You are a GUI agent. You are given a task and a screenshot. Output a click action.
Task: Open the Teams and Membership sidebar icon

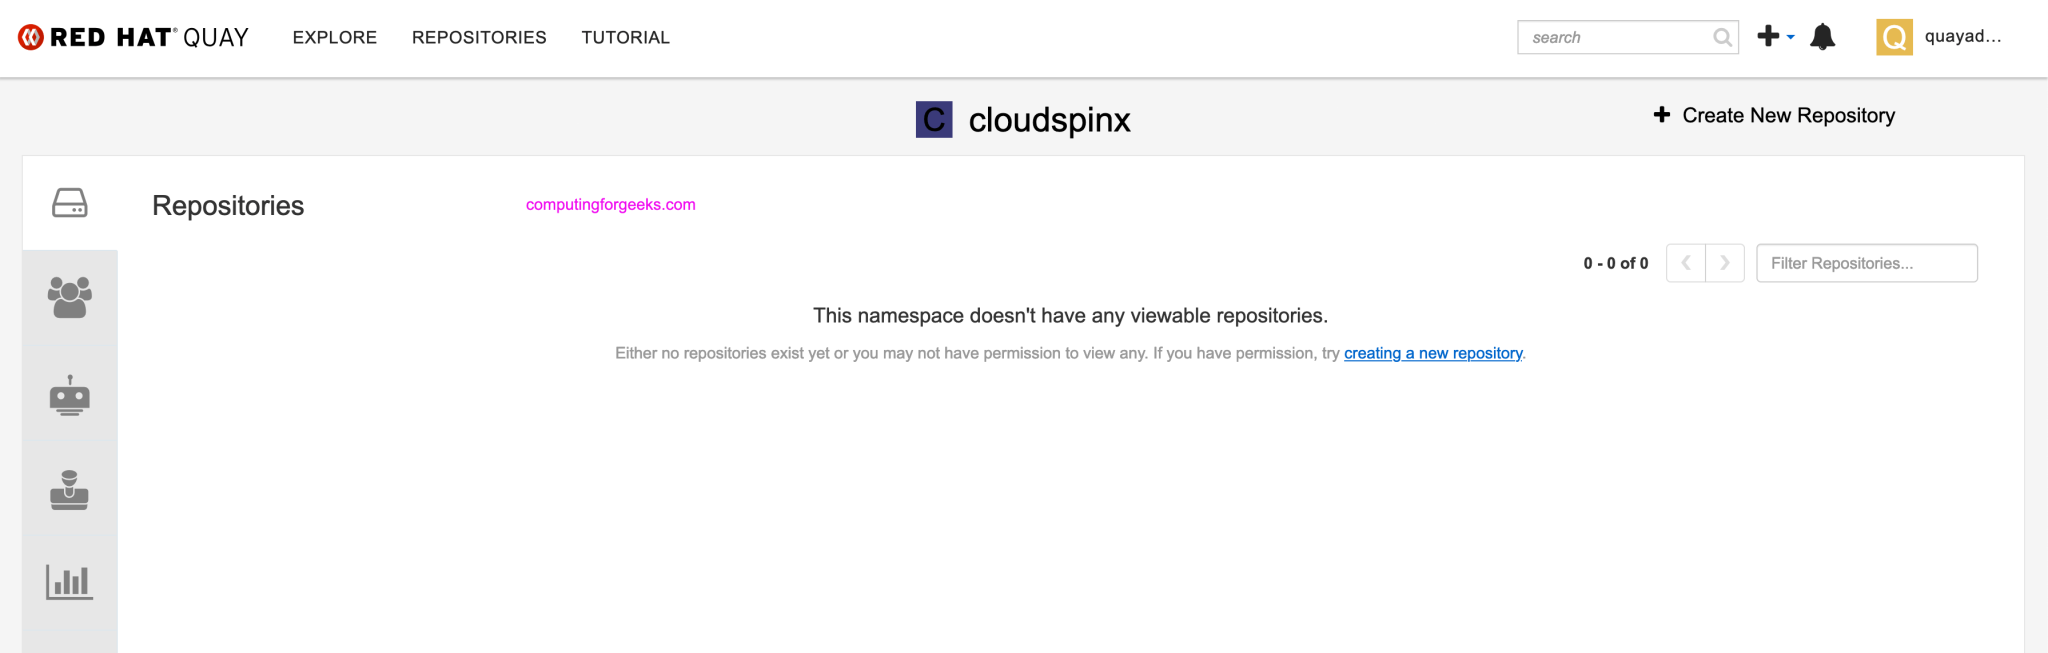[70, 297]
